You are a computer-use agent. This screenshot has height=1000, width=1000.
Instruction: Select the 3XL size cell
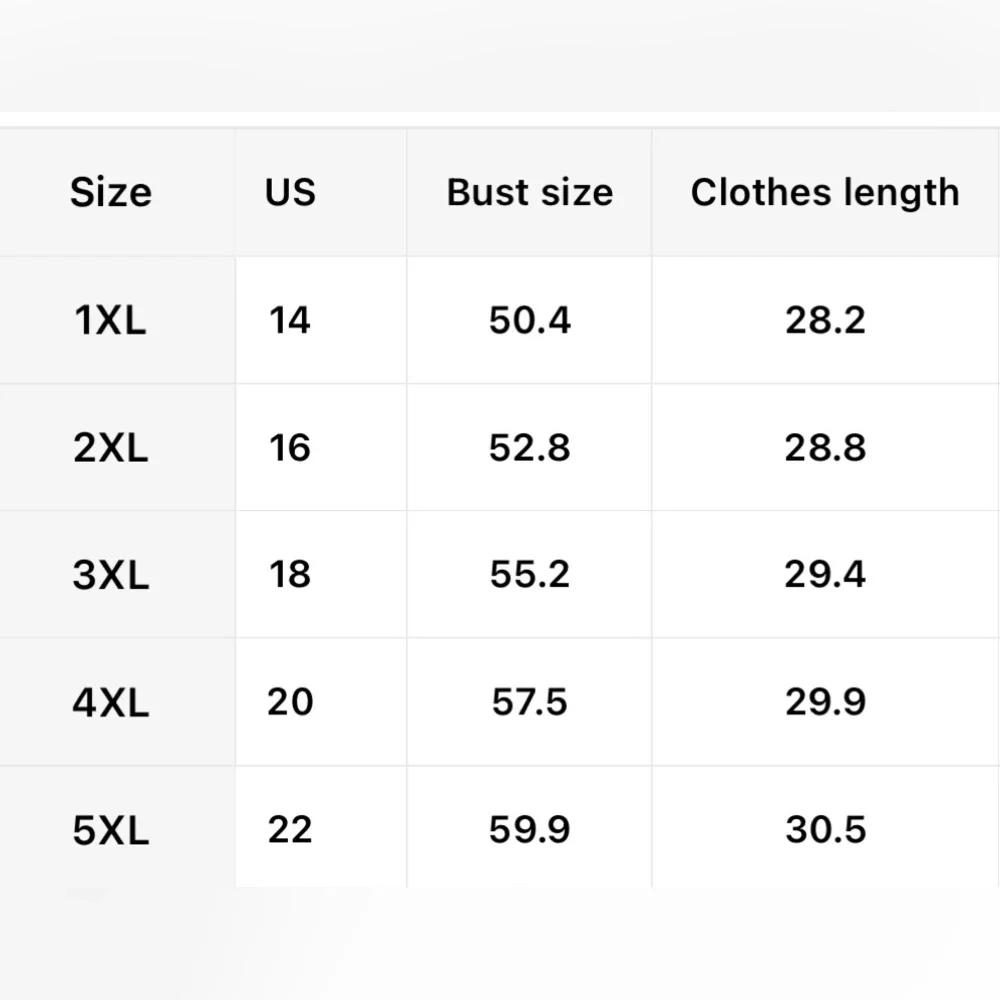111,575
